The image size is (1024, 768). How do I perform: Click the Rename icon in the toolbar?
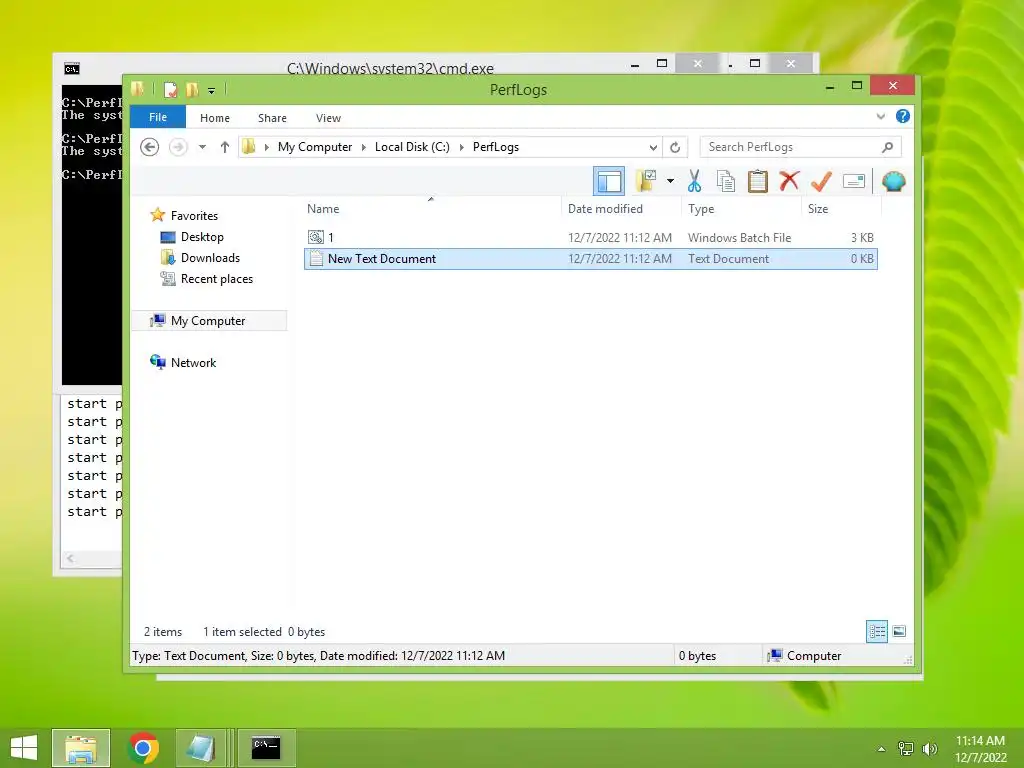[854, 181]
